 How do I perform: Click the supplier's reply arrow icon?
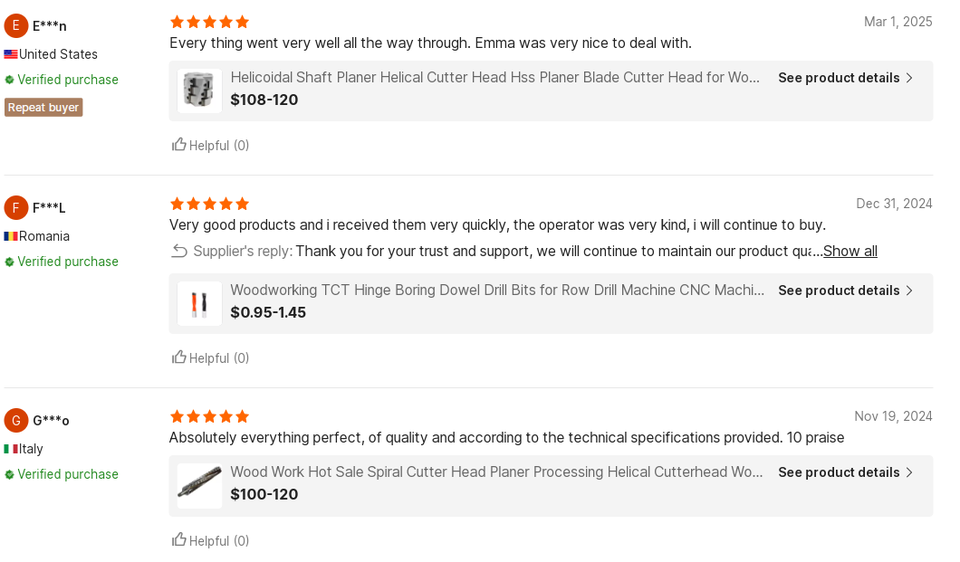tap(179, 251)
